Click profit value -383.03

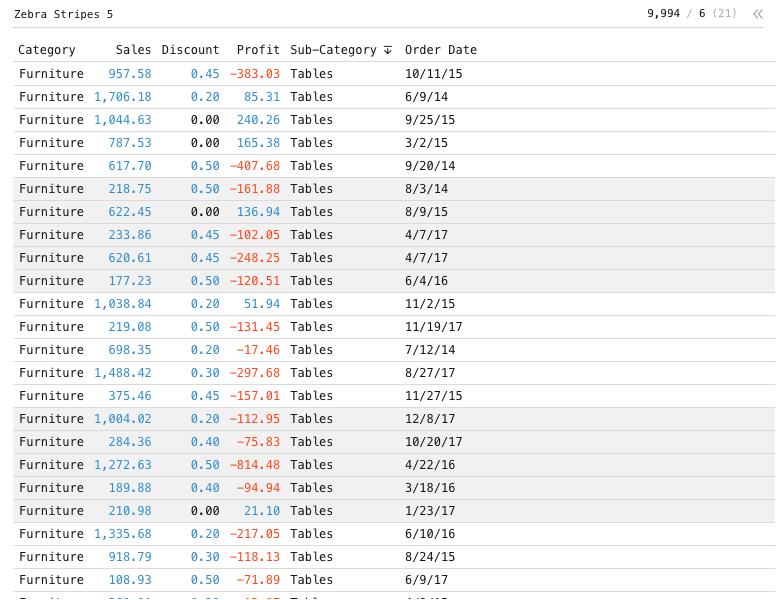255,74
